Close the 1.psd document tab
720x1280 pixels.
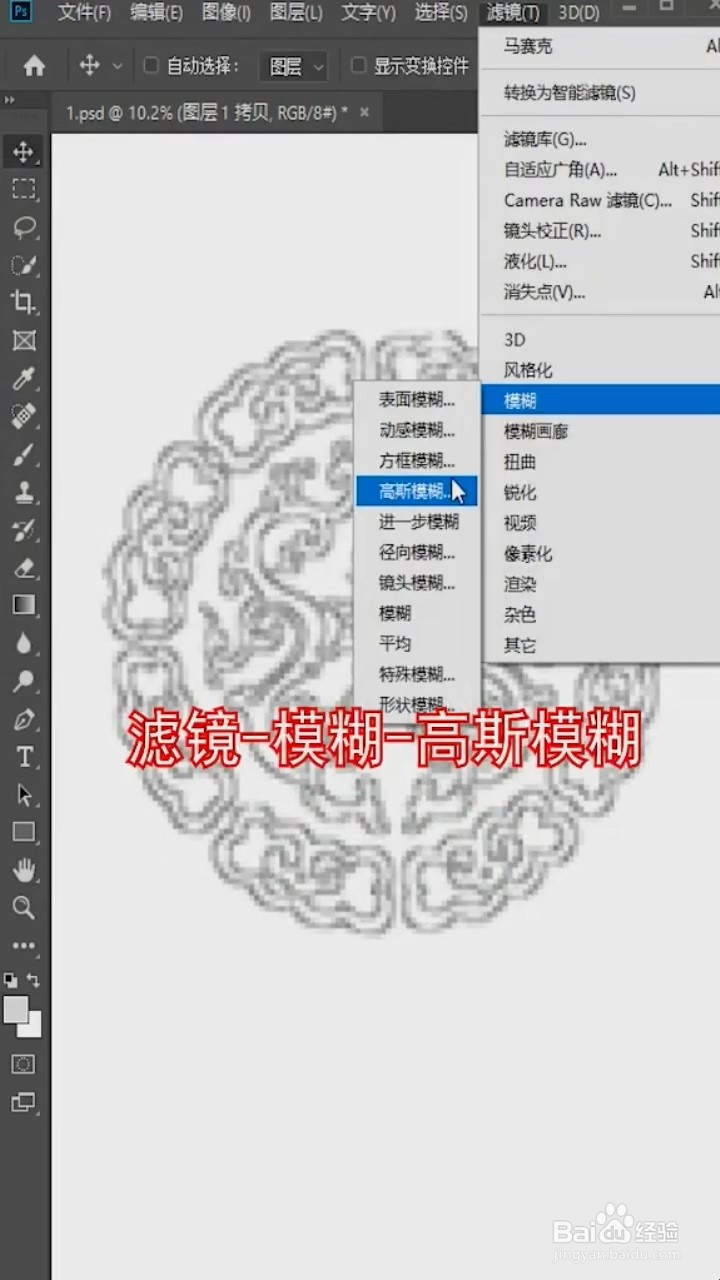coord(364,112)
